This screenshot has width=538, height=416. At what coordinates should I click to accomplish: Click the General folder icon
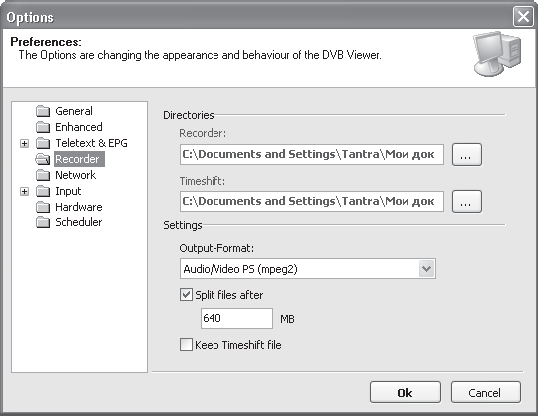click(43, 111)
